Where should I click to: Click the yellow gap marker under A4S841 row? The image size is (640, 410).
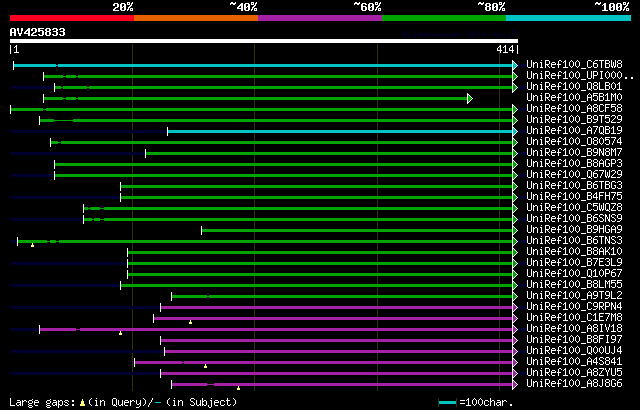click(206, 366)
